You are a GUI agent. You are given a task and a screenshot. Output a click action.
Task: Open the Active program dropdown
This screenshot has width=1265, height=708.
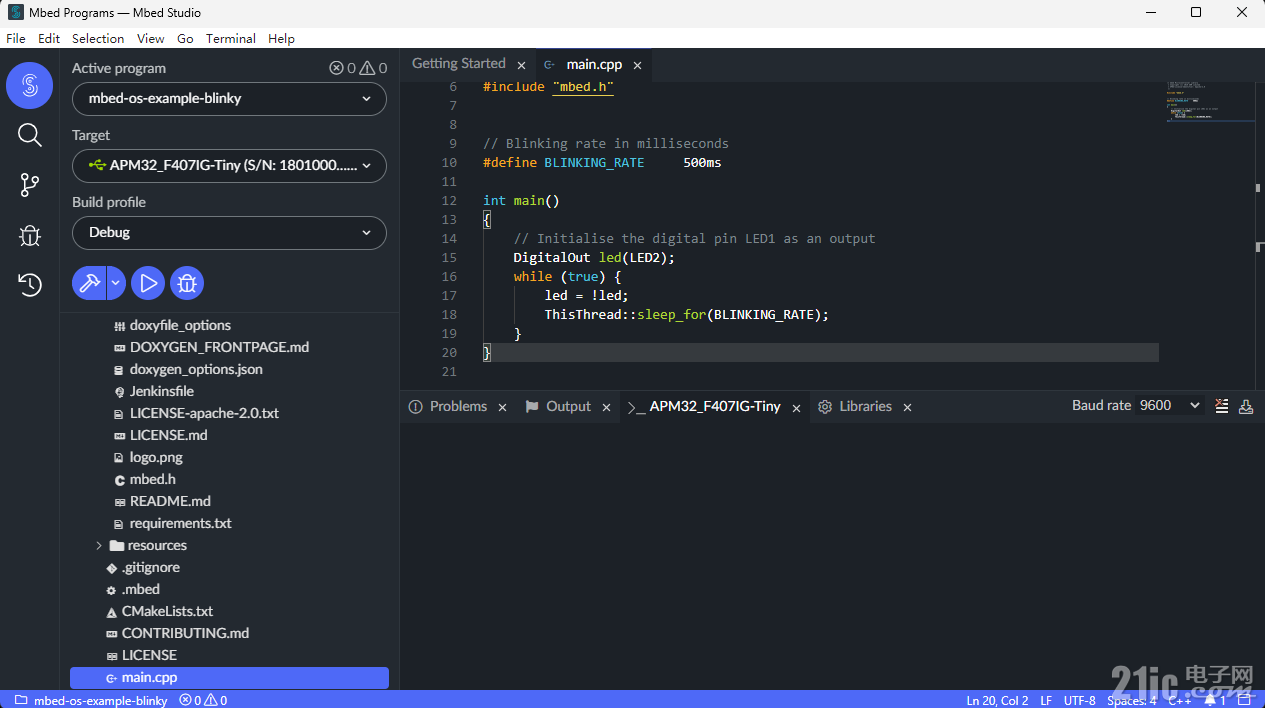click(x=229, y=99)
